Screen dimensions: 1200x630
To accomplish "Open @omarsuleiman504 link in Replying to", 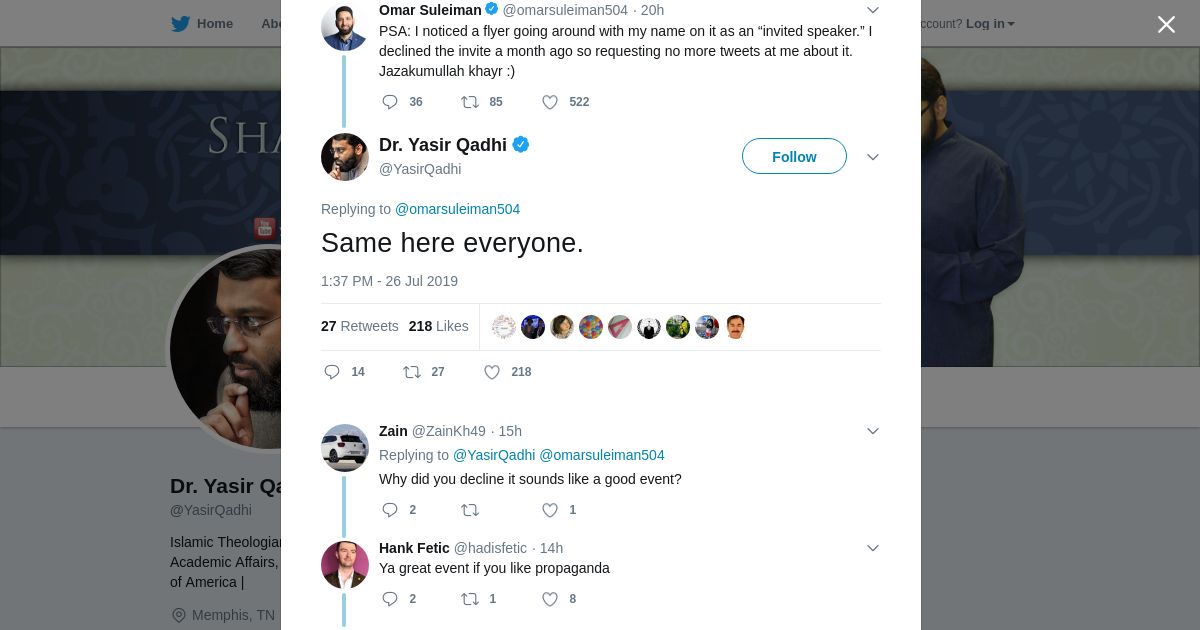I will [457, 209].
